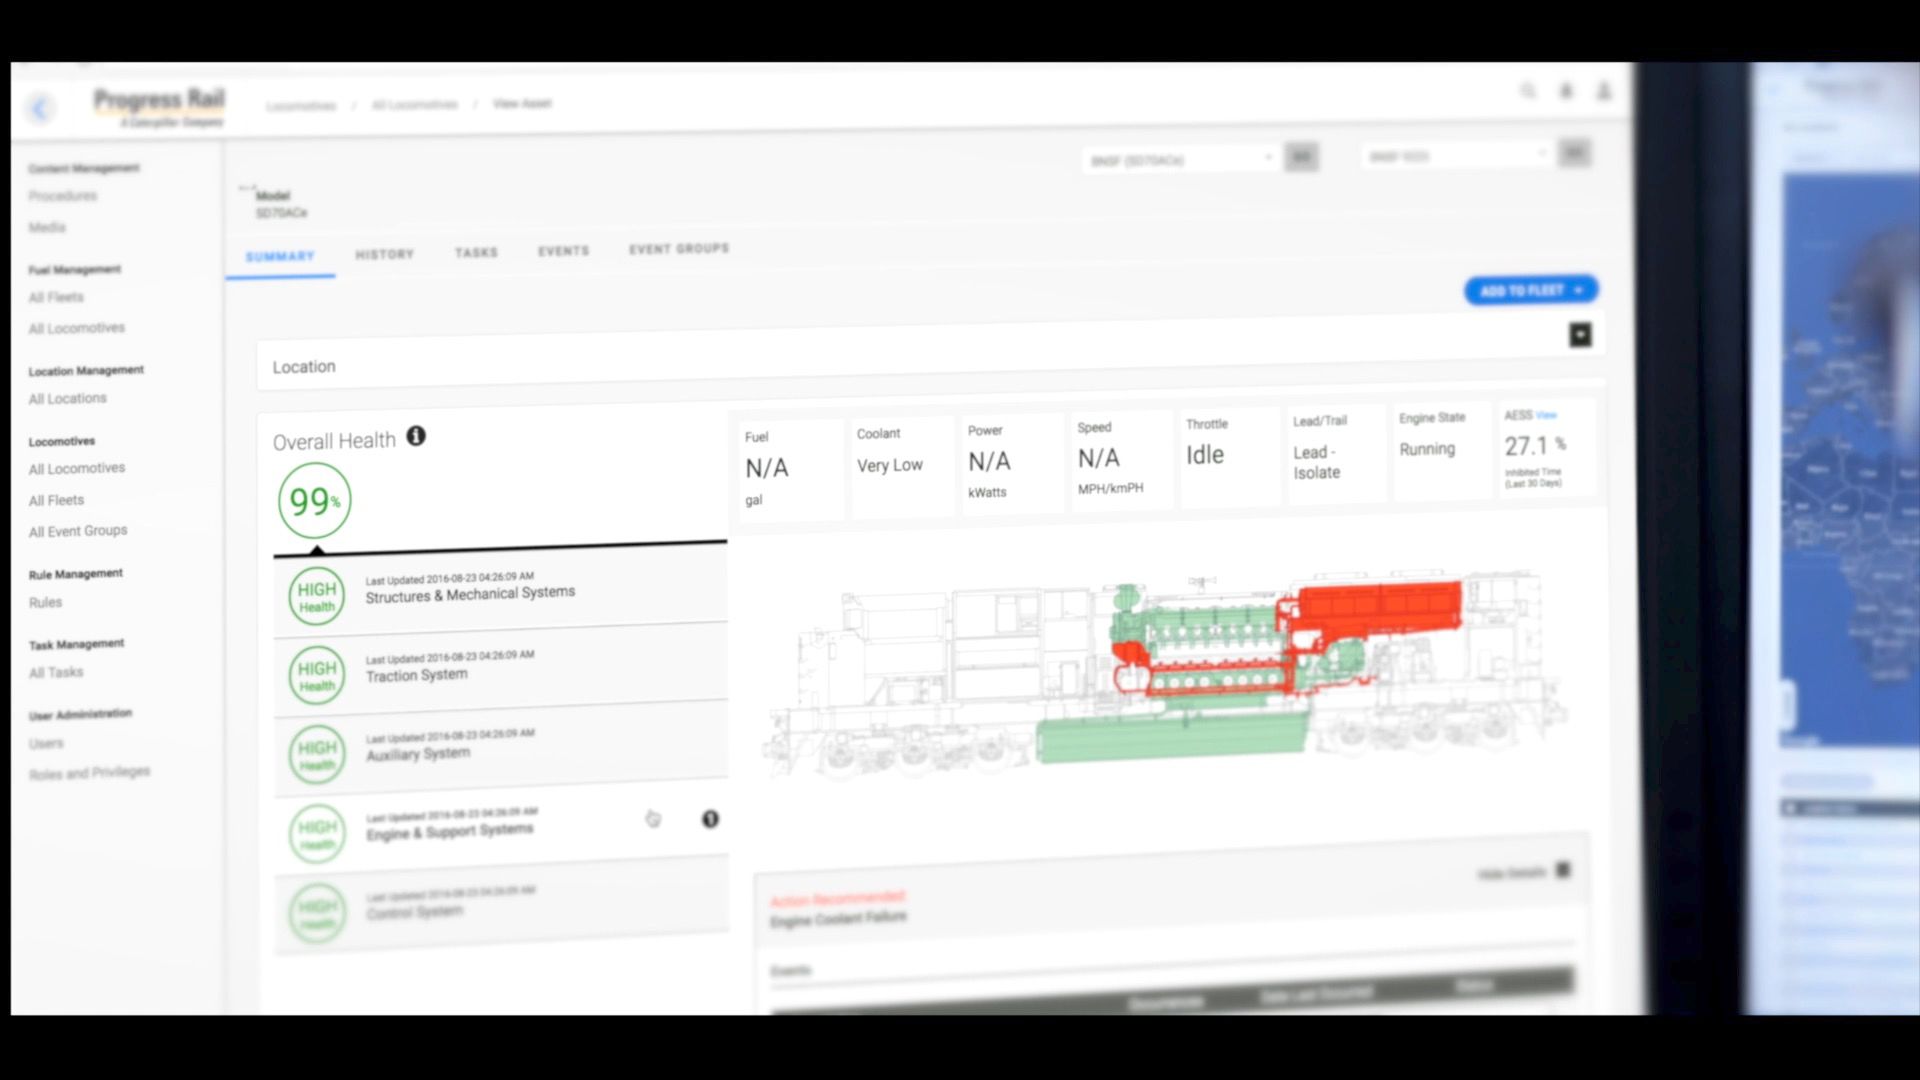Click the 99% health progress circle
This screenshot has height=1080, width=1920.
point(313,501)
